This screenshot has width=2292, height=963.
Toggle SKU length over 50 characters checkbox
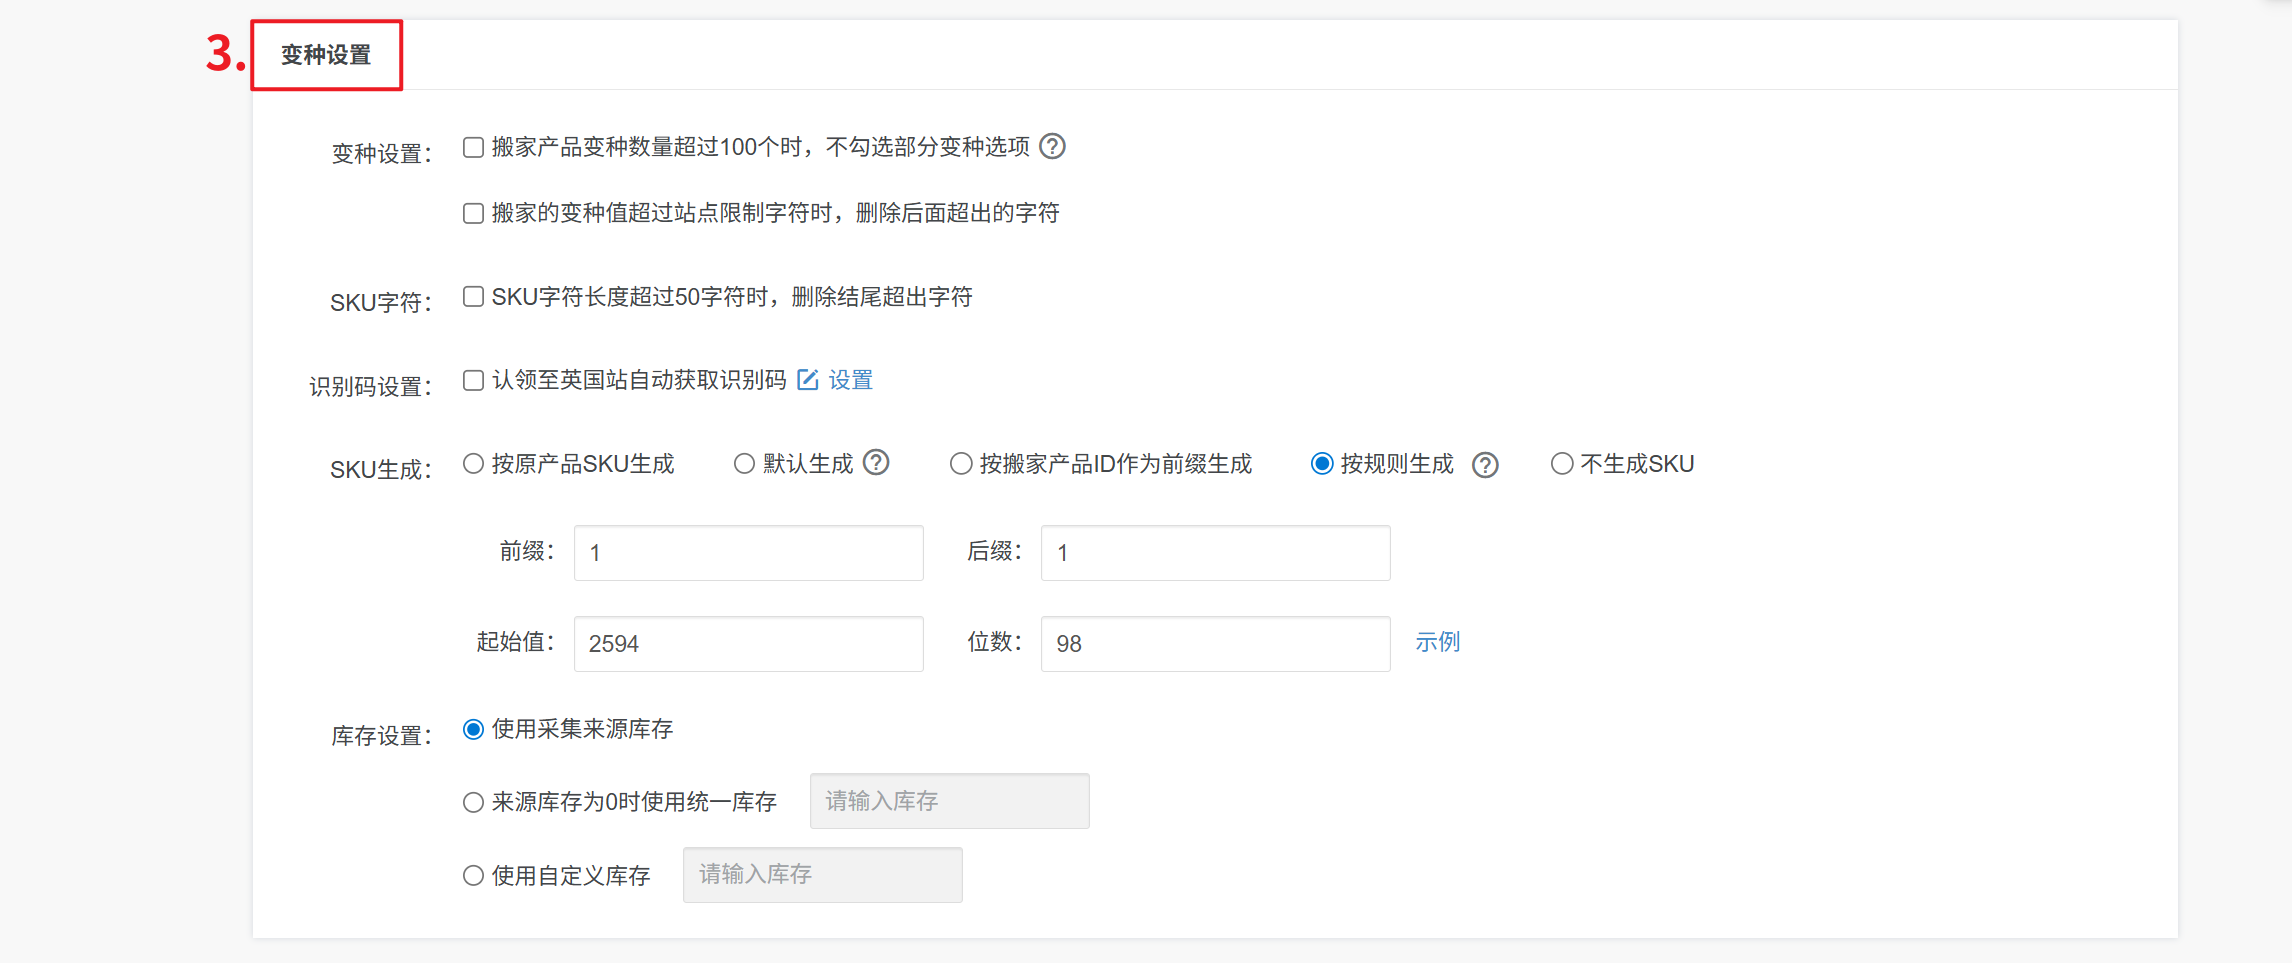click(x=474, y=297)
